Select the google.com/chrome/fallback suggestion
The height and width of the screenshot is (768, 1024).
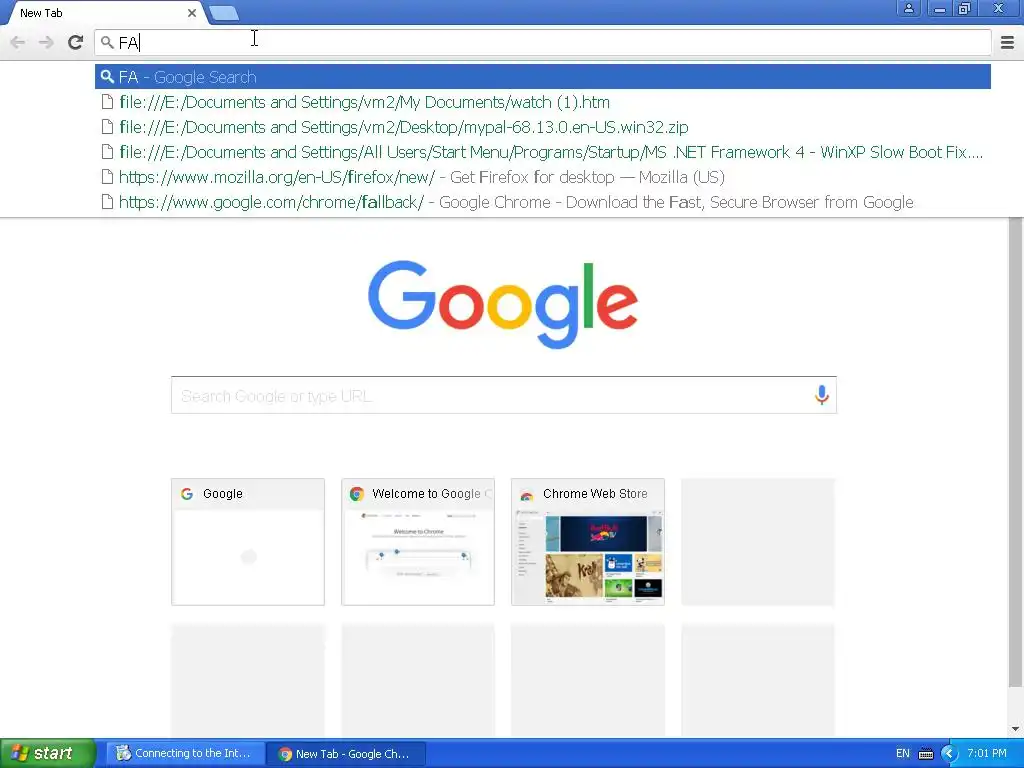point(543,202)
